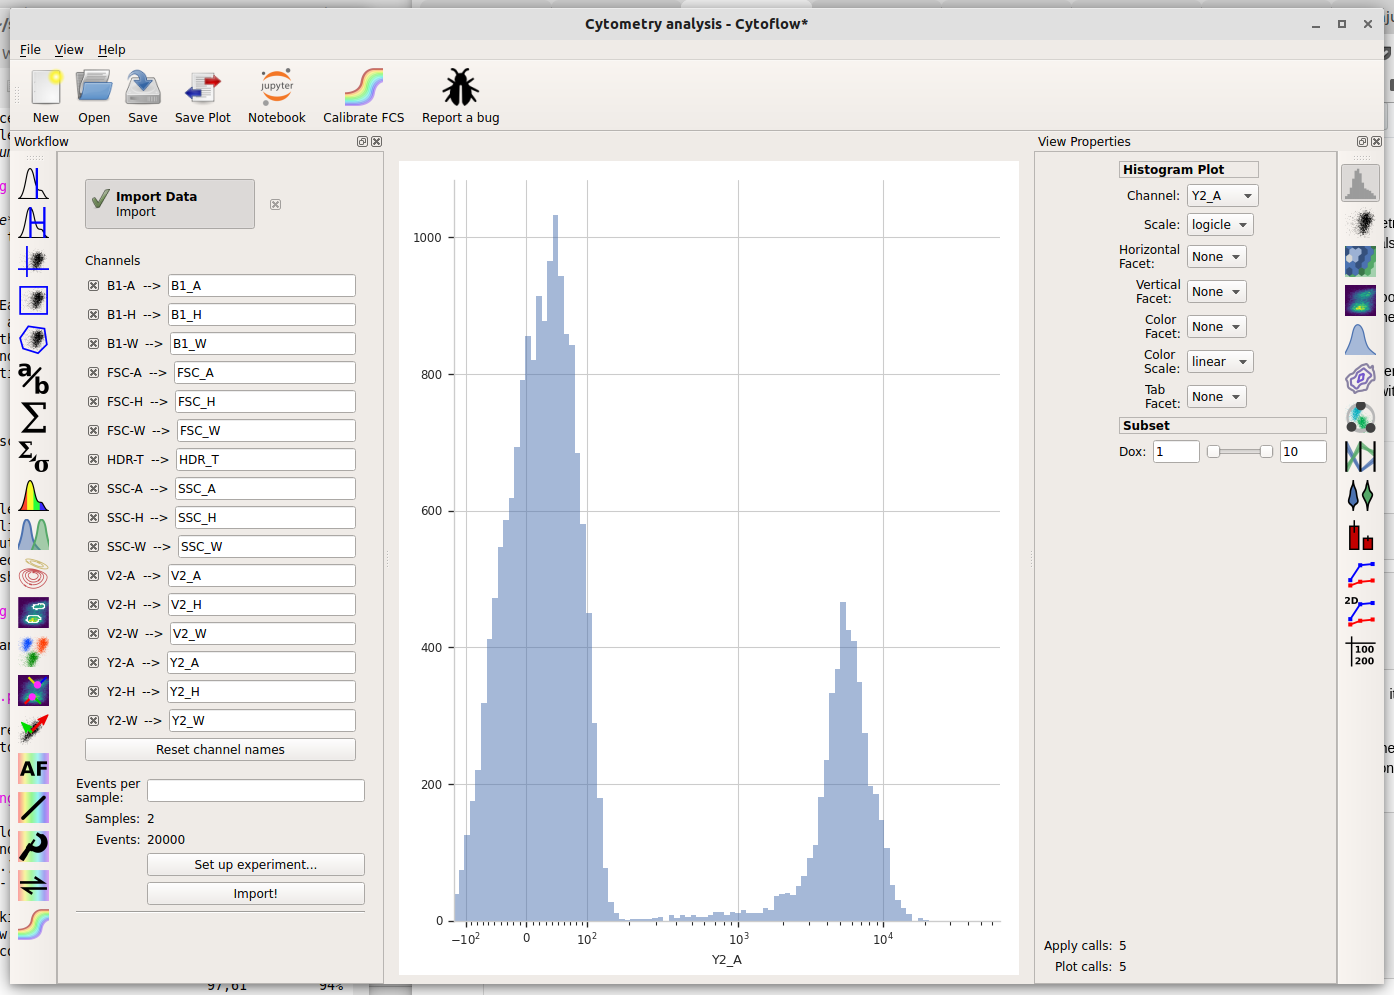Remove the V2-H channel with its X
Screen dimensions: 1394x995
click(93, 605)
